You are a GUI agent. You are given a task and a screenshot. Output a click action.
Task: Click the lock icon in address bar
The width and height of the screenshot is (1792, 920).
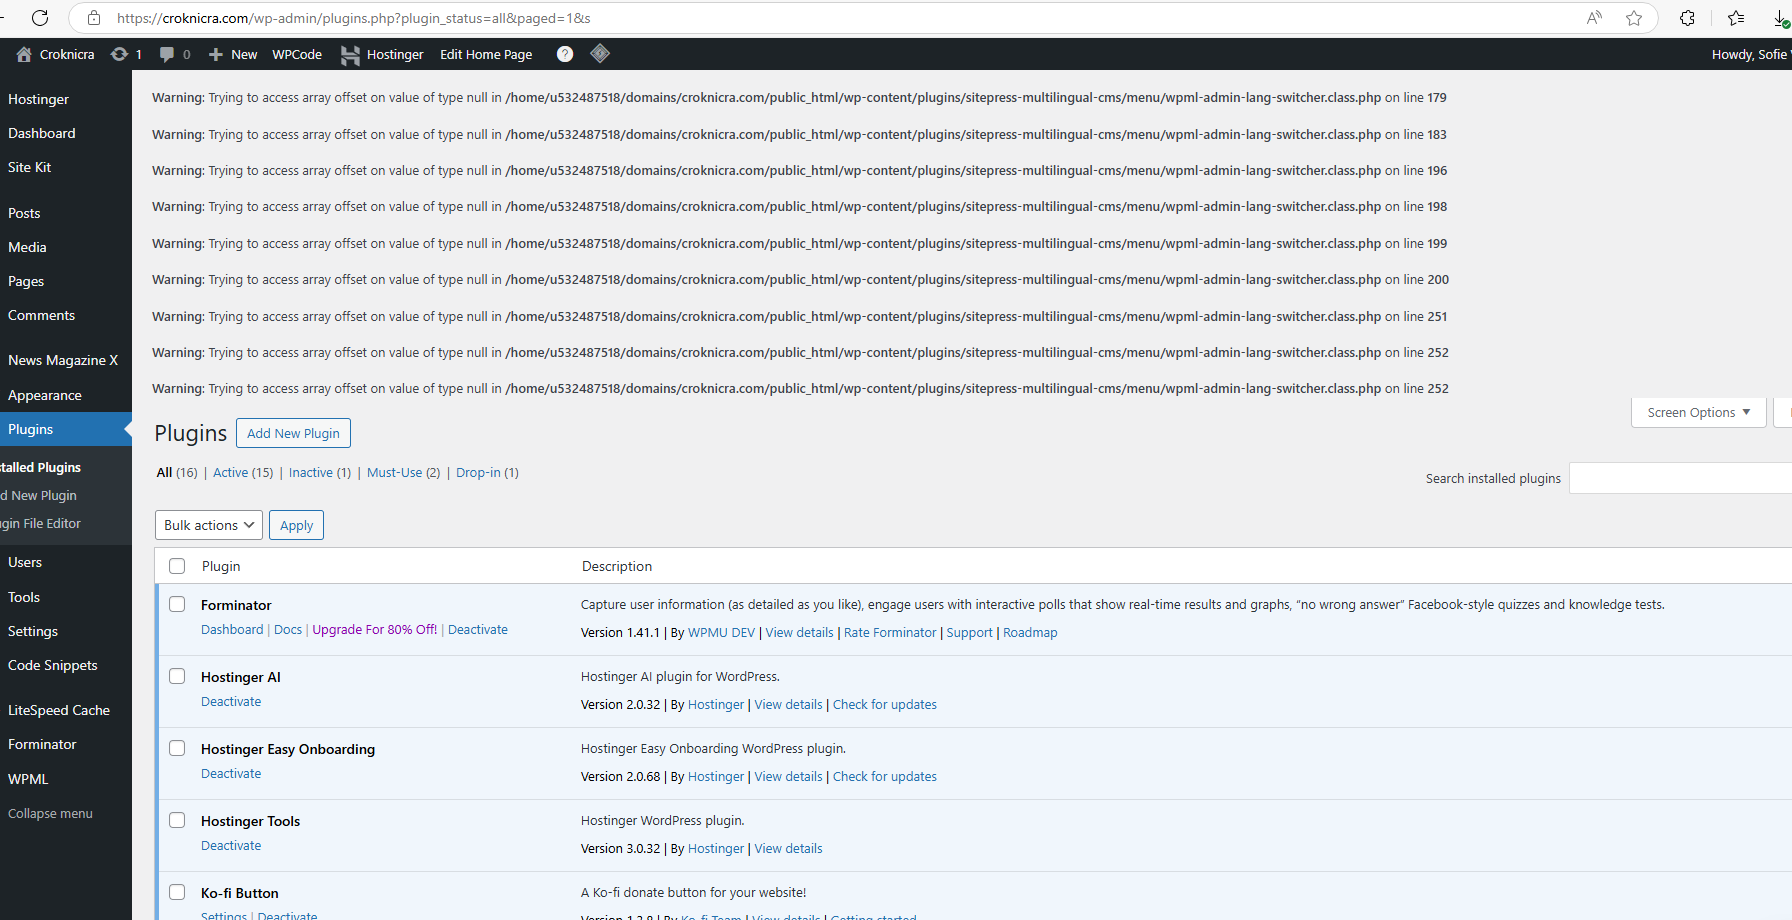(x=94, y=18)
